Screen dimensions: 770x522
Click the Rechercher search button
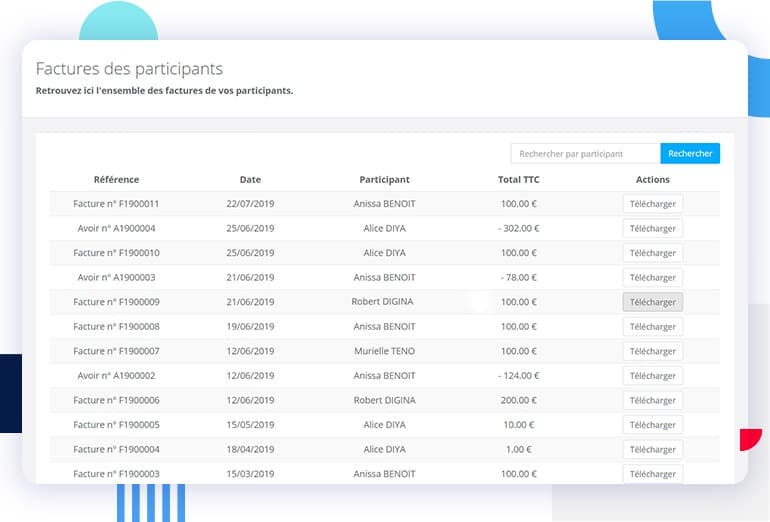coord(690,154)
